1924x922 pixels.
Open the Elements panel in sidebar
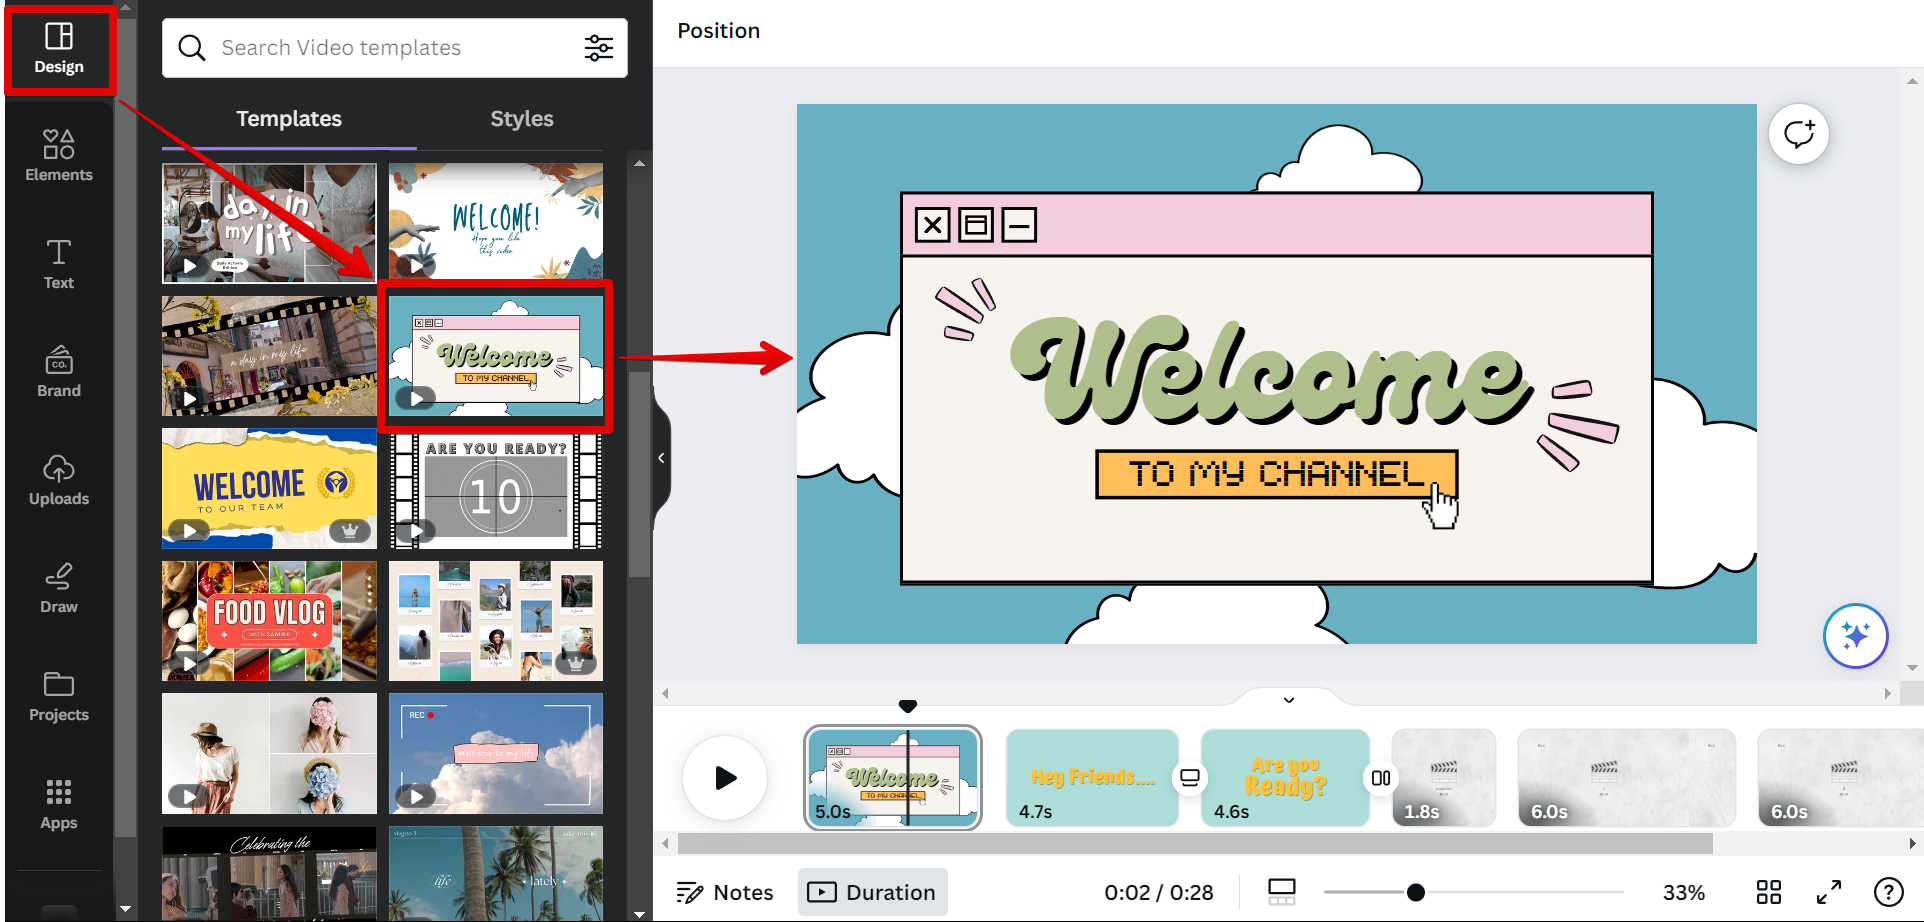point(59,156)
